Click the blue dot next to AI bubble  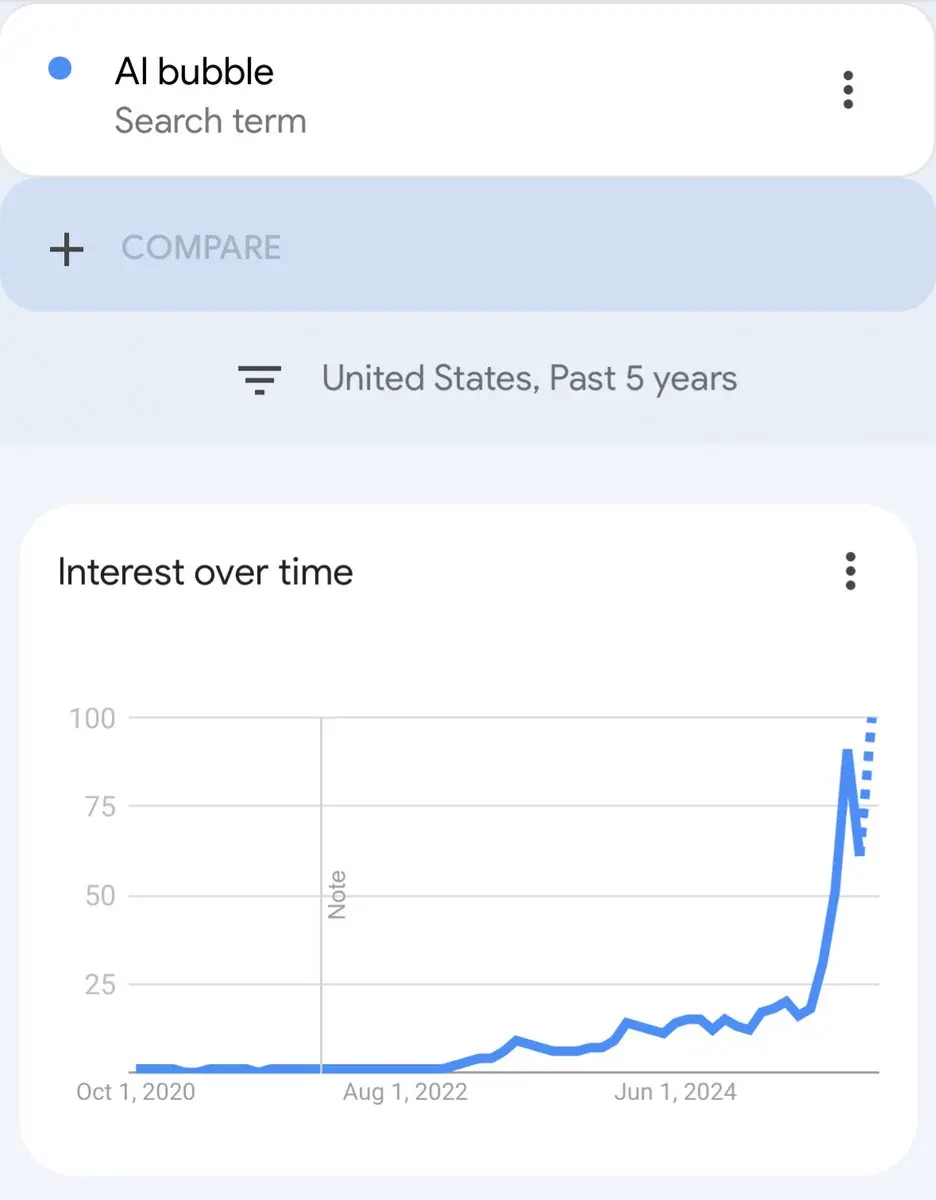[60, 69]
